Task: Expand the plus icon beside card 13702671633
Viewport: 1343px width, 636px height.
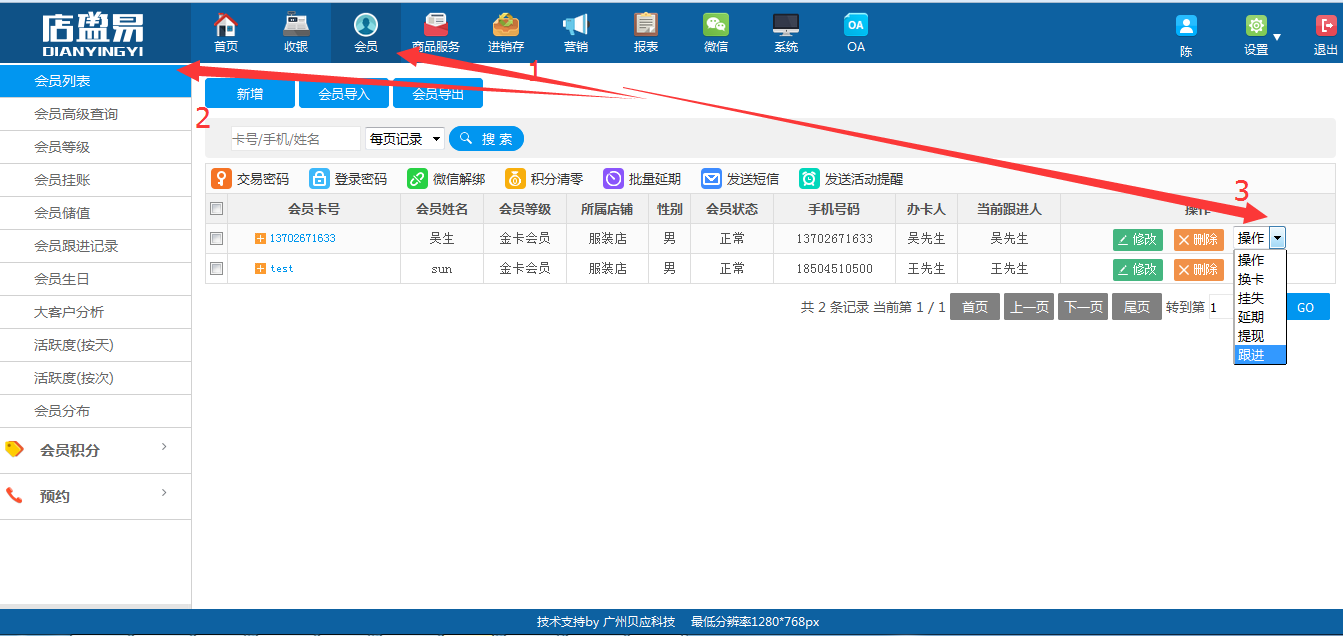Action: (261, 239)
